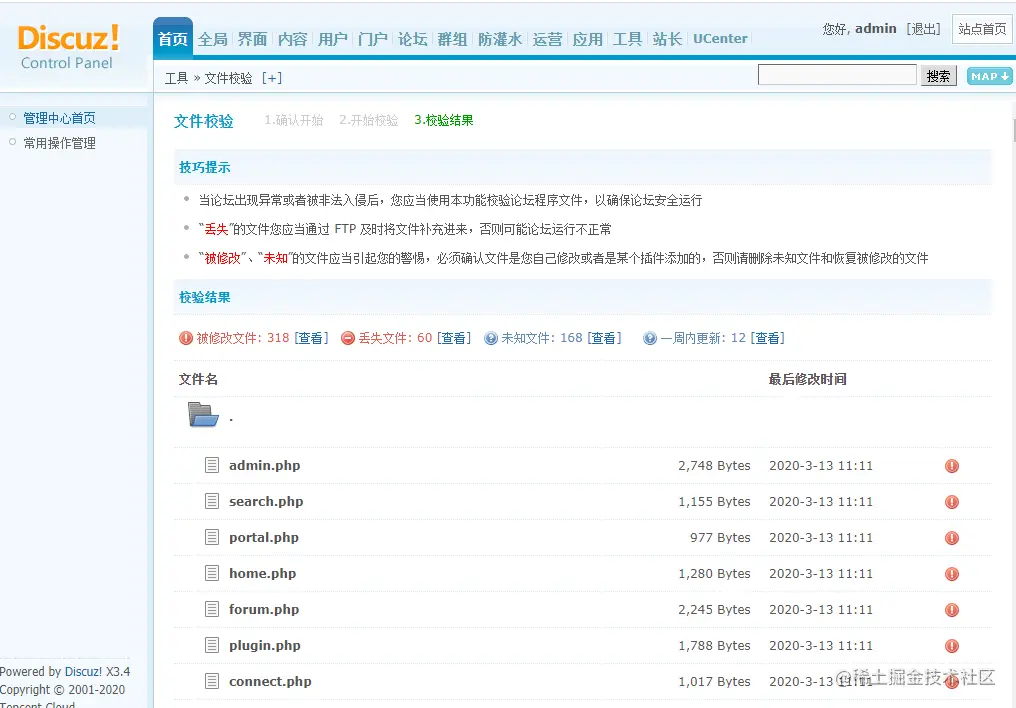This screenshot has height=708, width=1016.
Task: Open the 站长 tab
Action: 667,40
